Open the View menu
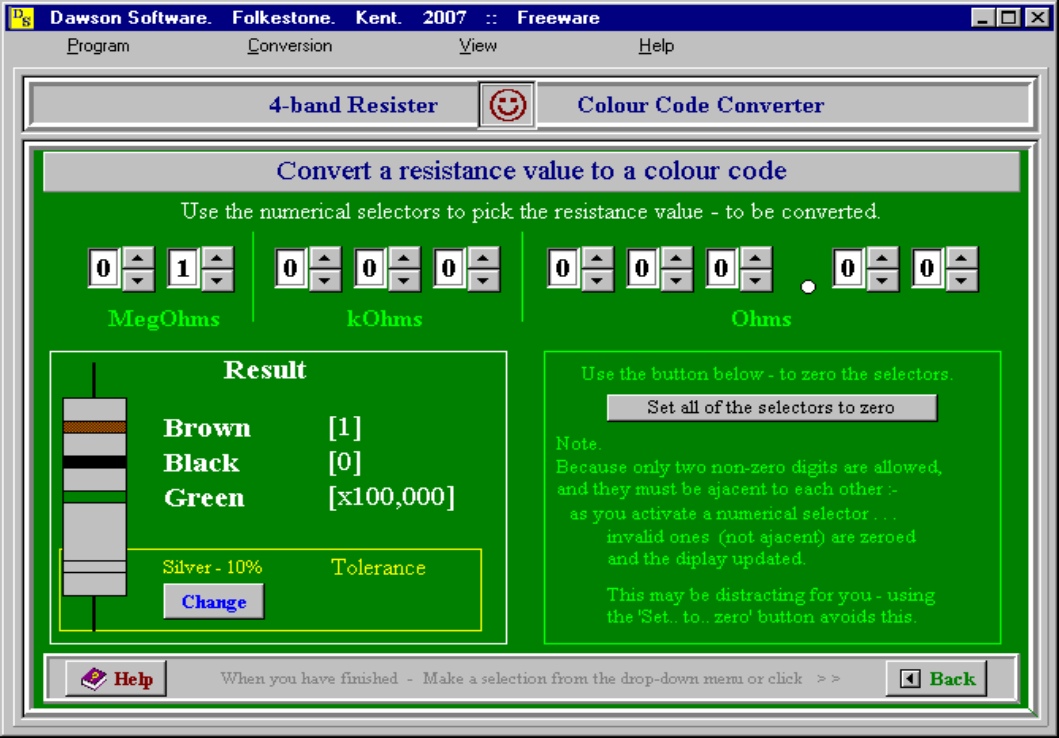The image size is (1059, 738). pos(478,46)
